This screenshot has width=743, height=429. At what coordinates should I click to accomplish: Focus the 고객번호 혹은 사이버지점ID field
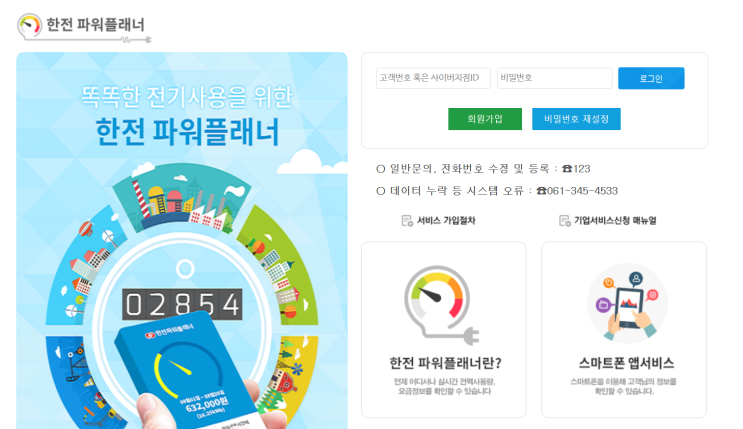[433, 78]
